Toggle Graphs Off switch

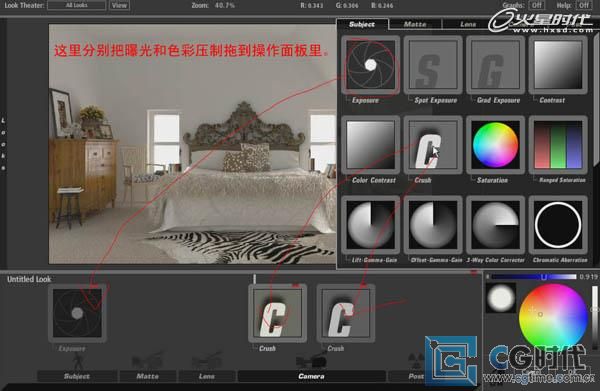(x=536, y=5)
